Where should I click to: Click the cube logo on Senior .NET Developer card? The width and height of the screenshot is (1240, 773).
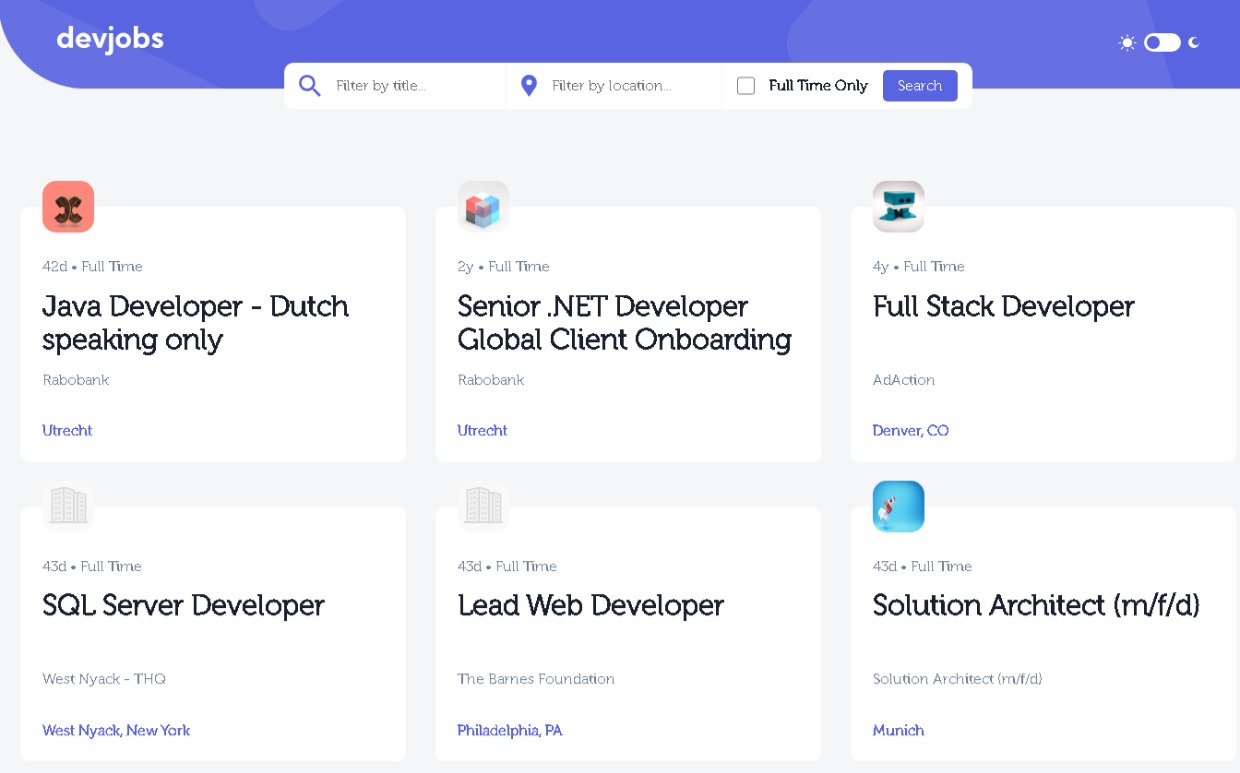[x=482, y=206]
